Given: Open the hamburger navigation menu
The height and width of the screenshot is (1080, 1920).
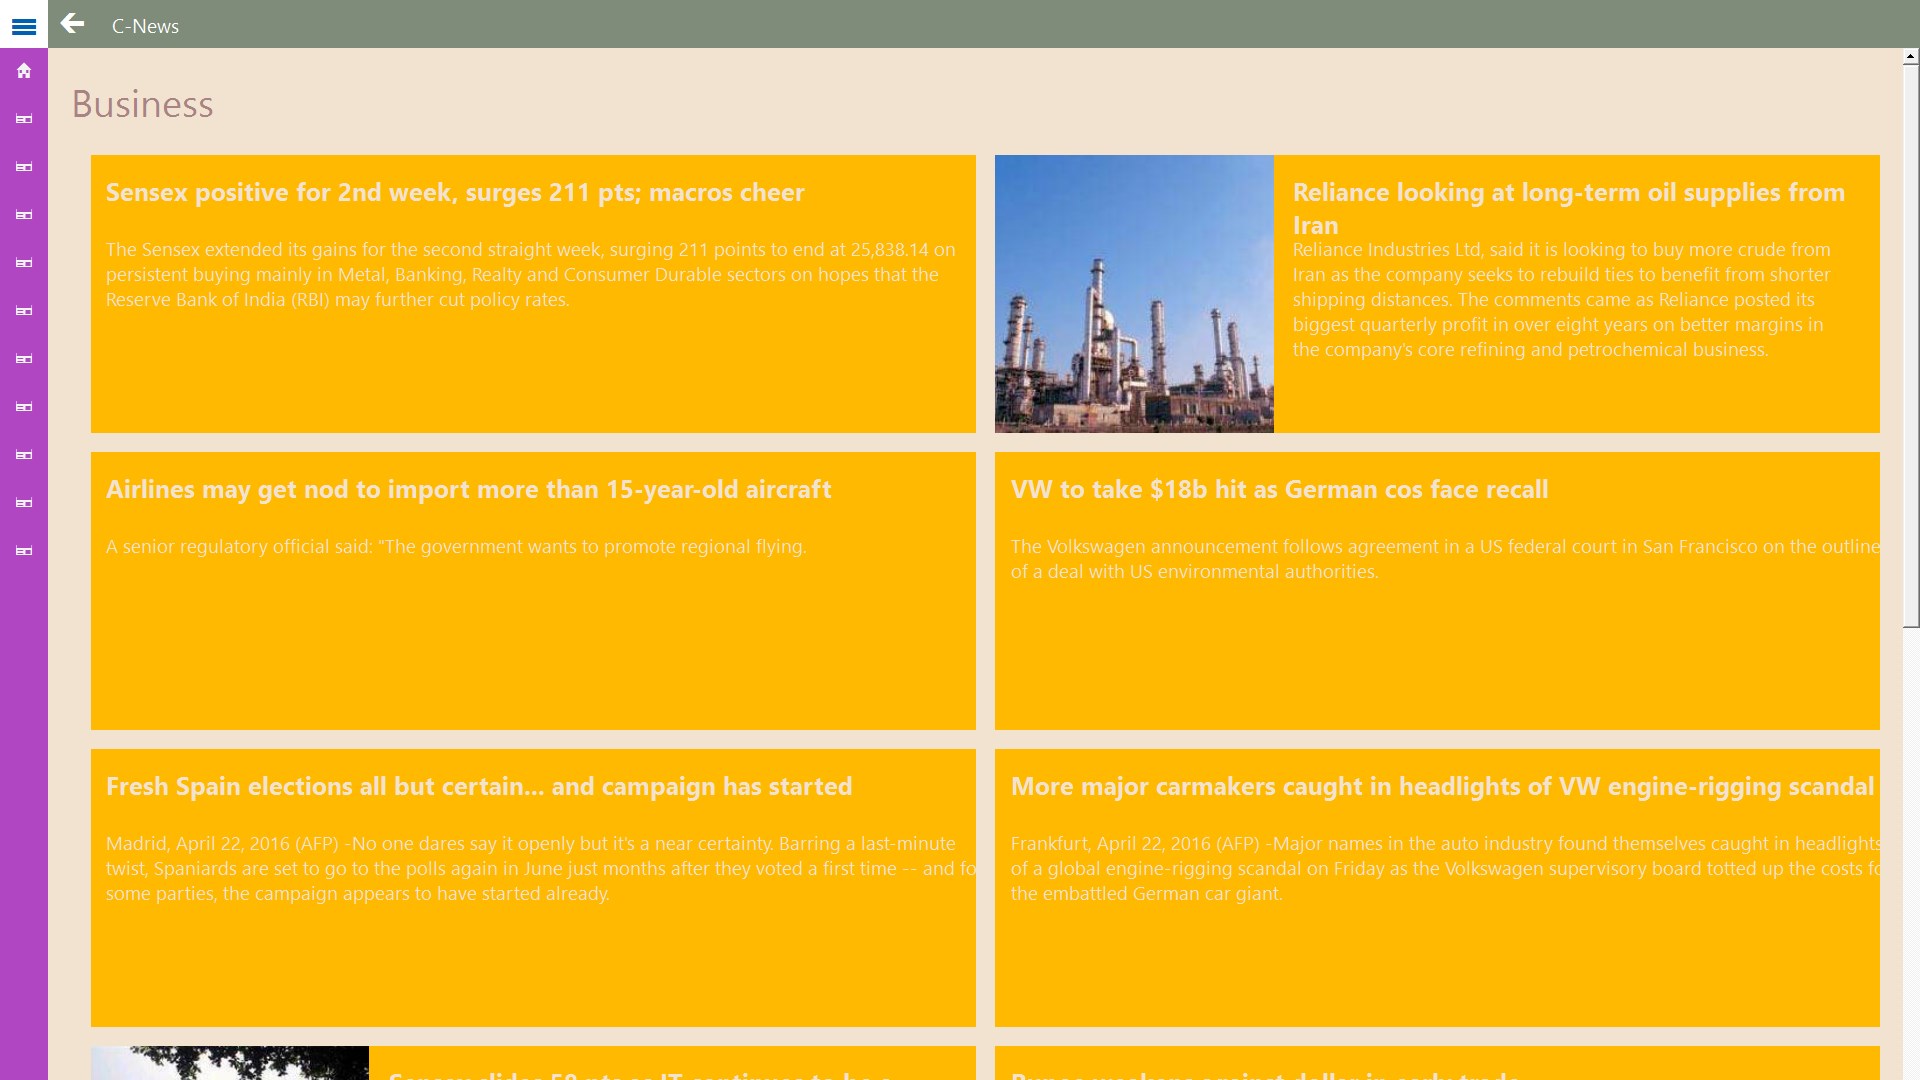Looking at the screenshot, I should tap(24, 26).
